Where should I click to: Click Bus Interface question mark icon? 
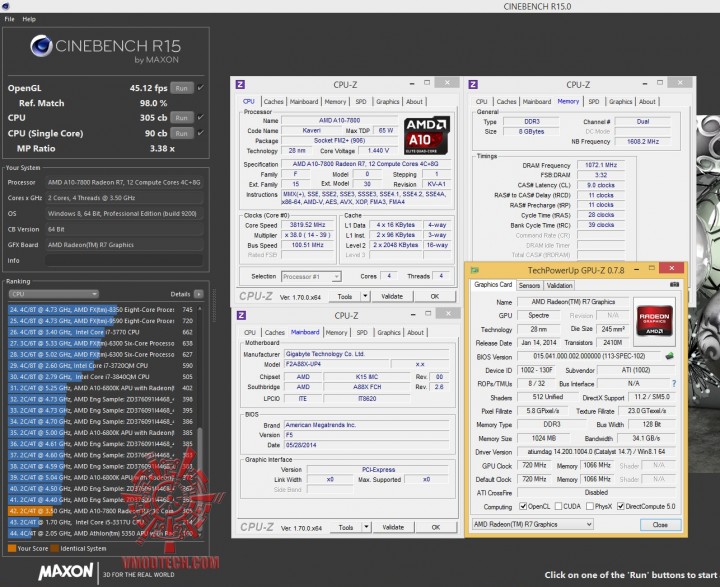[674, 384]
